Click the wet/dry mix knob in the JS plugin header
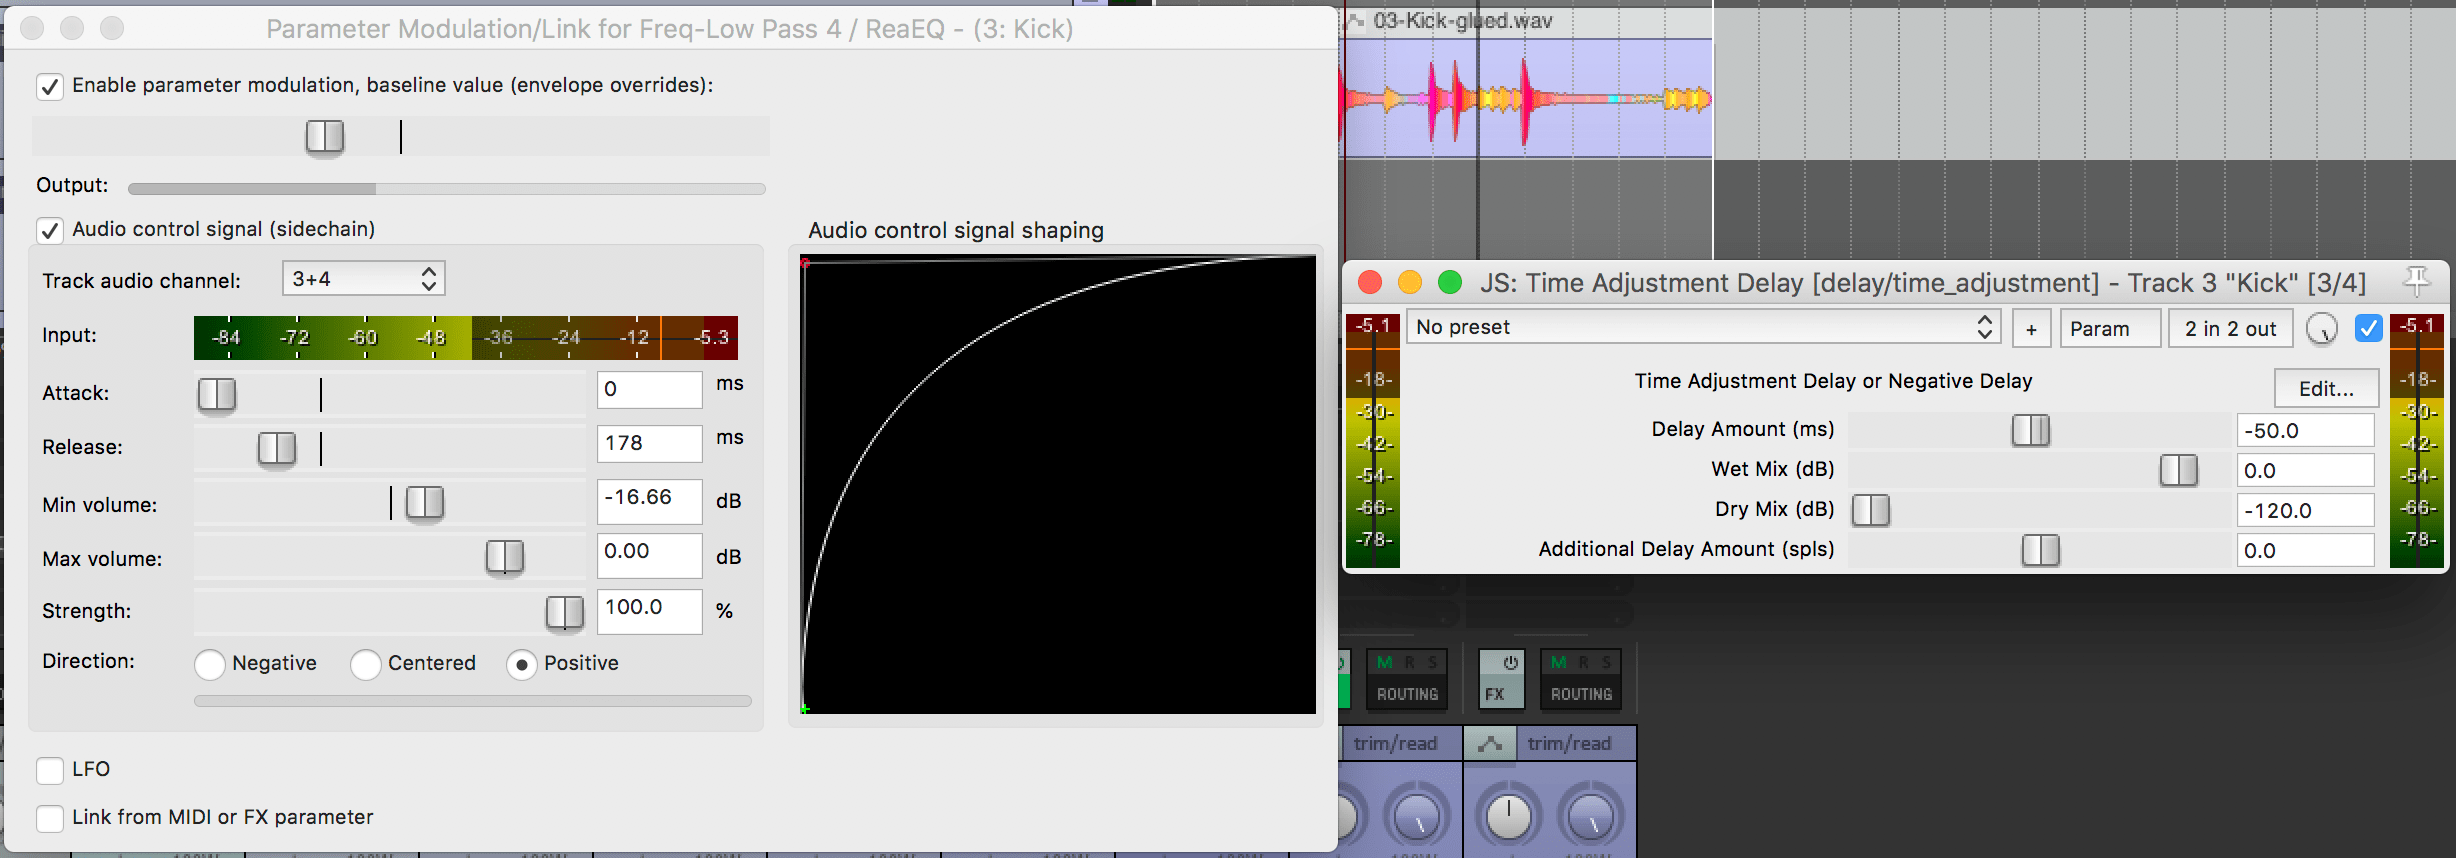This screenshot has width=2456, height=858. pos(2321,329)
